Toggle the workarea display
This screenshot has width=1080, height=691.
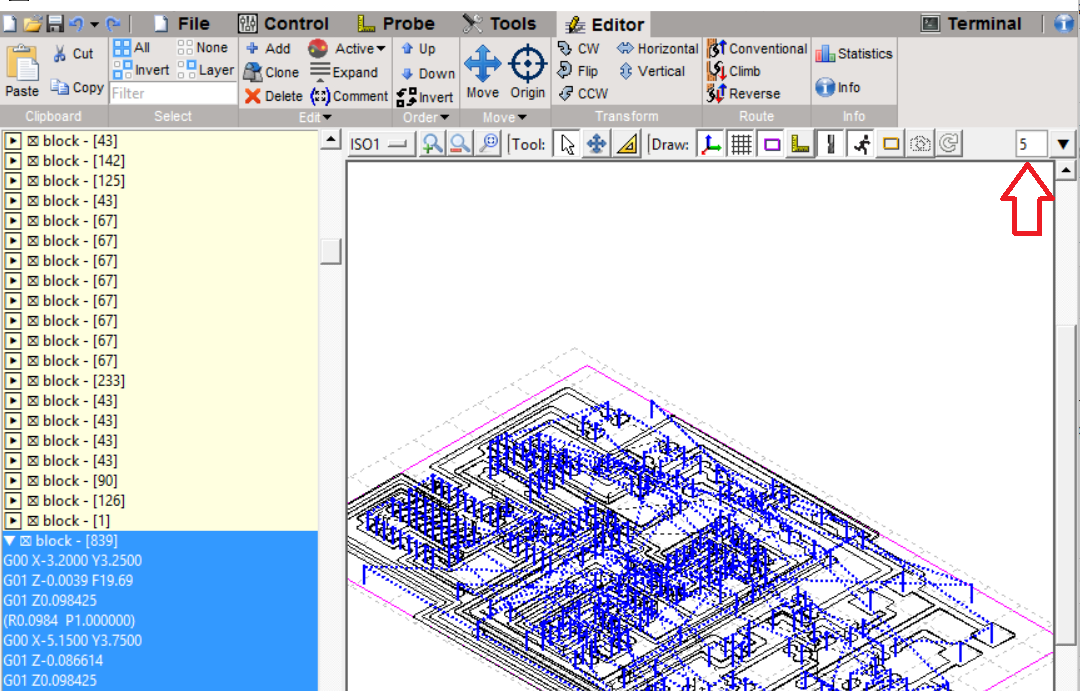[891, 145]
